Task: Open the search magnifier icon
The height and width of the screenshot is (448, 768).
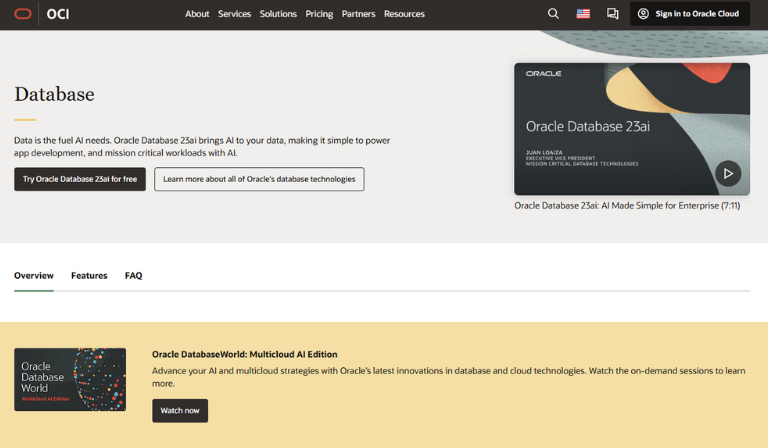Action: tap(553, 14)
